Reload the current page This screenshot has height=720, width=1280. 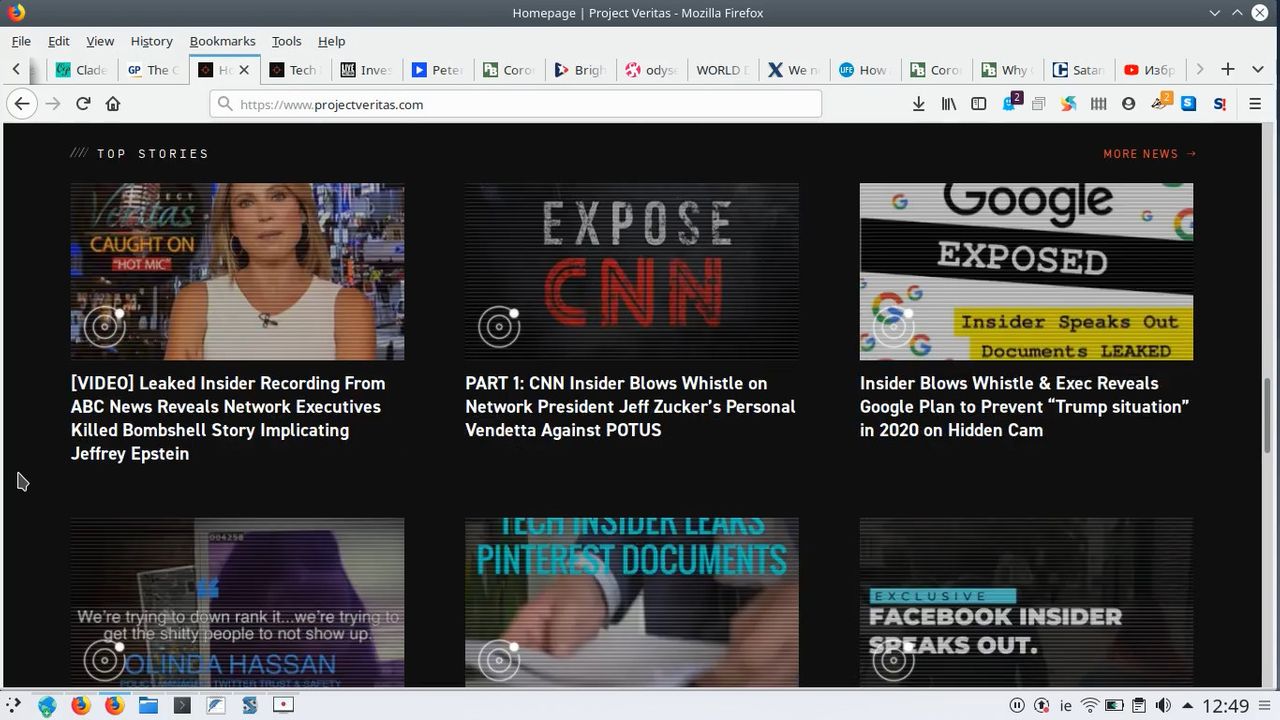83,104
